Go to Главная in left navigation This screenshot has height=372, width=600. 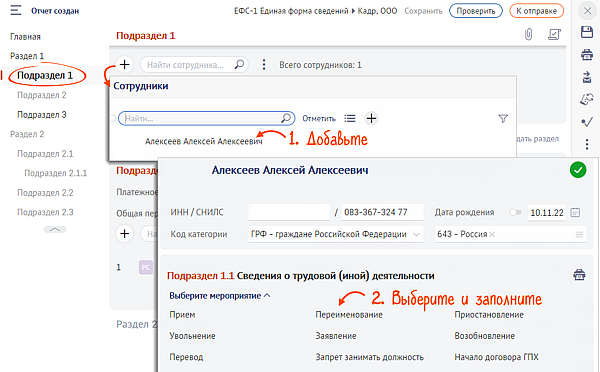pyautogui.click(x=25, y=37)
